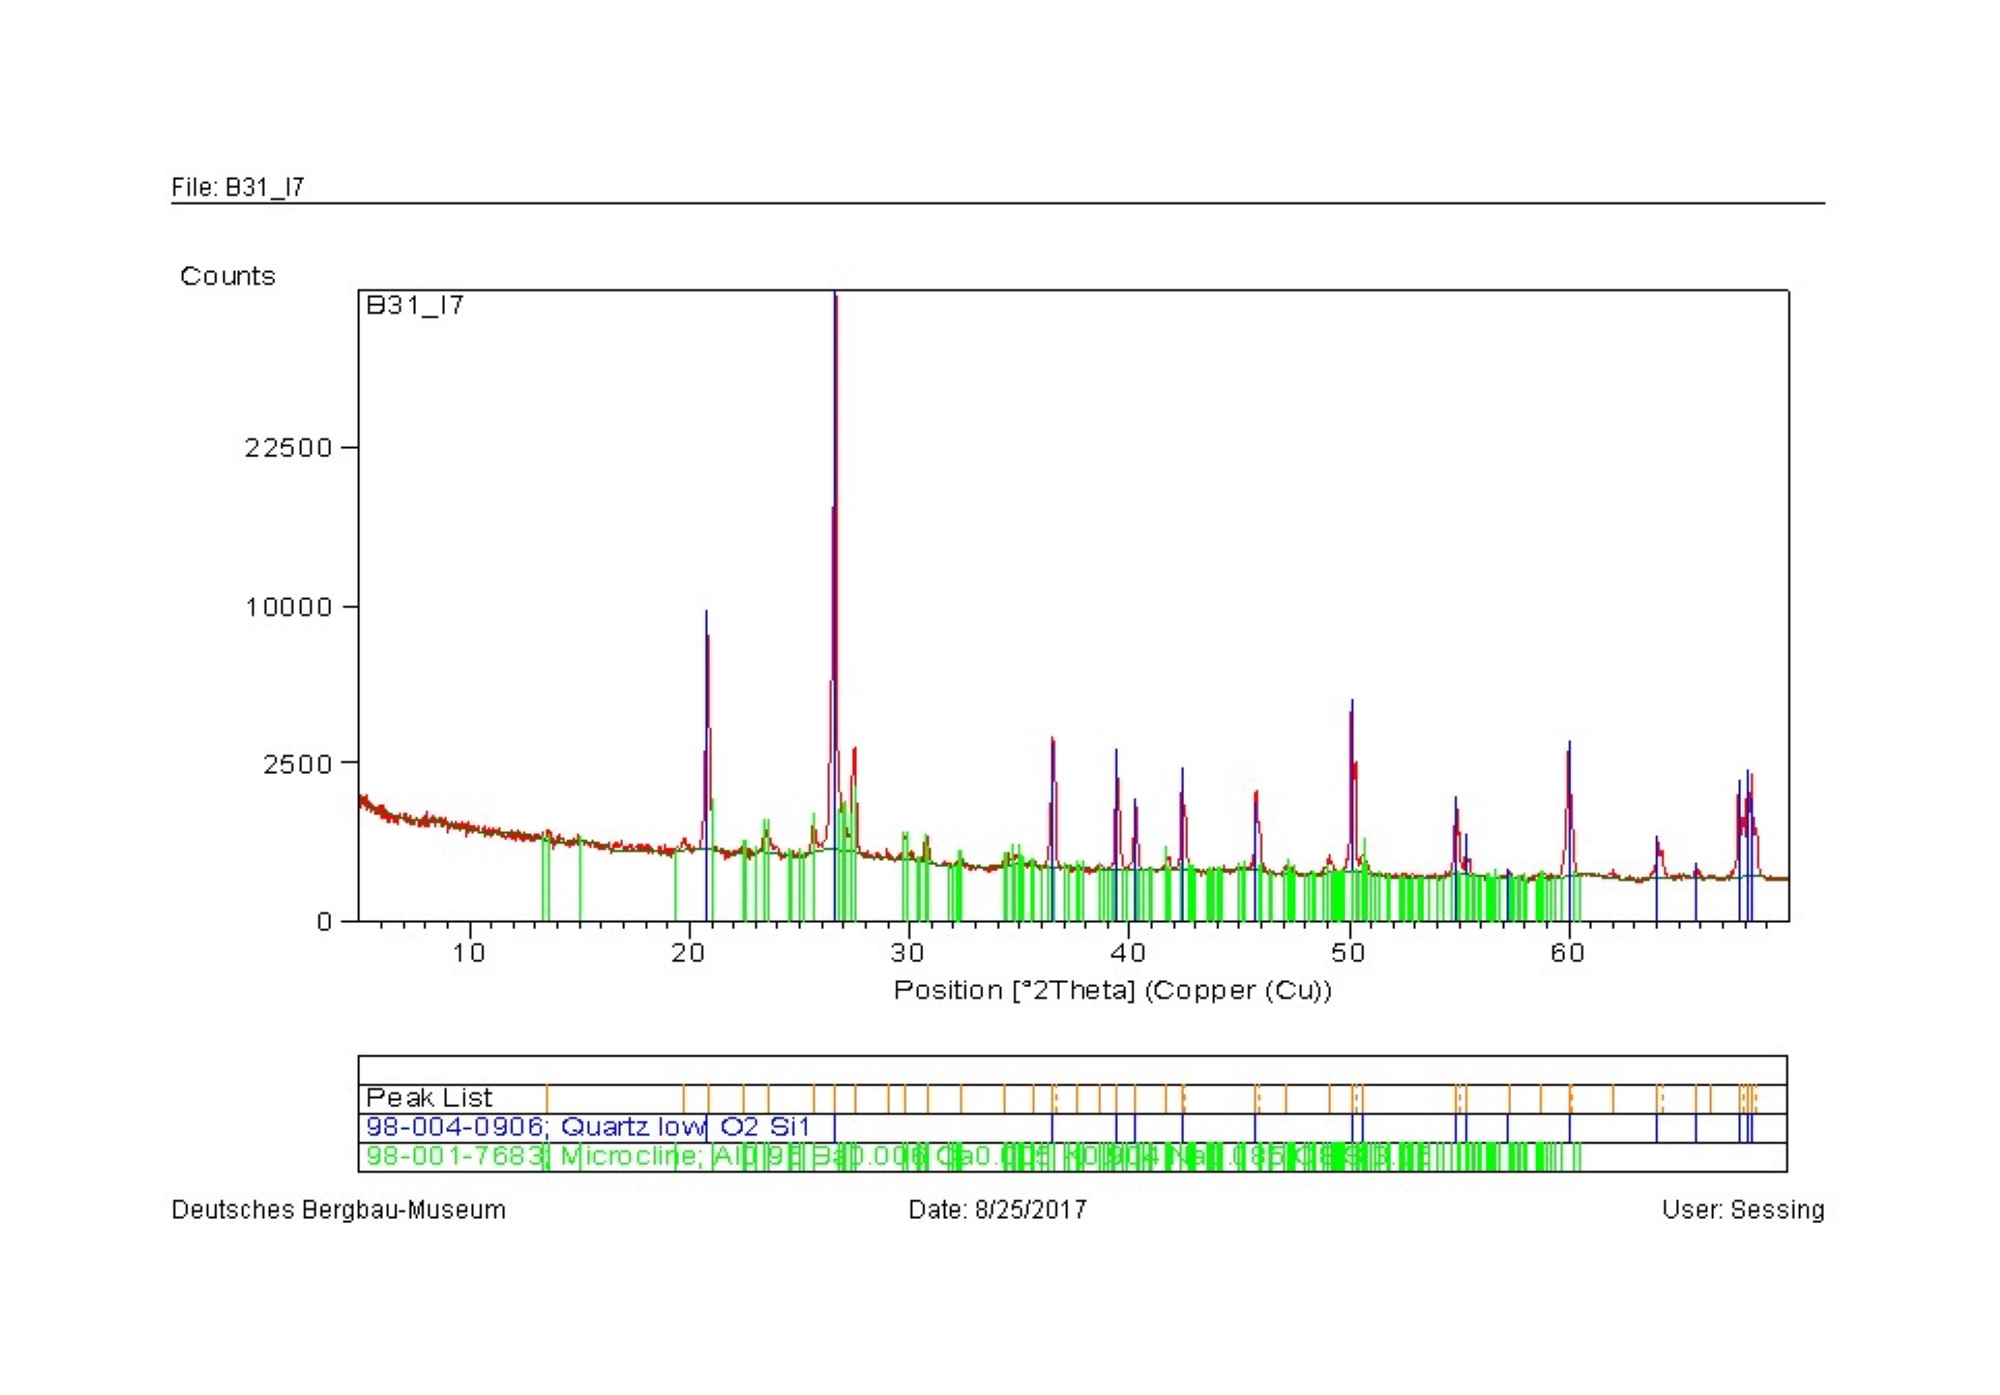This screenshot has height=1395, width=2000.
Task: Click the Counts y-axis label
Action: pyautogui.click(x=227, y=276)
